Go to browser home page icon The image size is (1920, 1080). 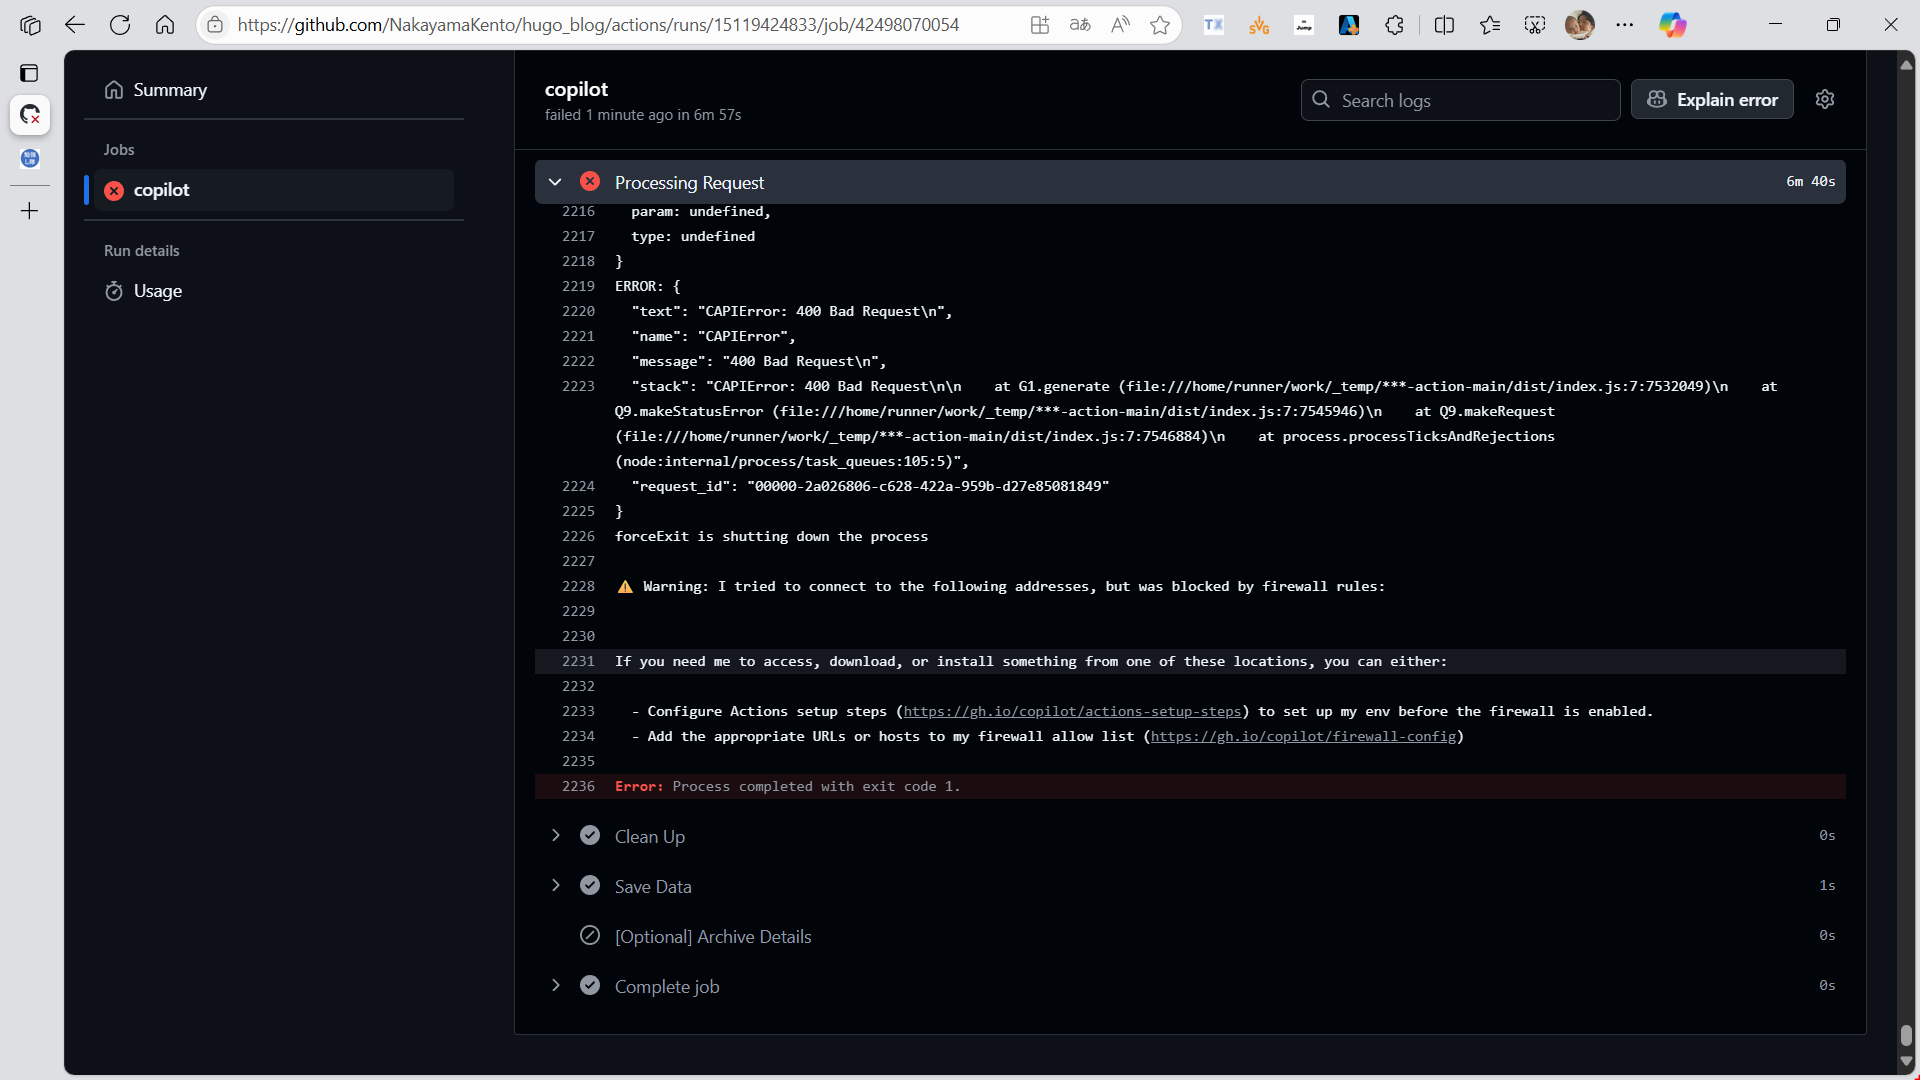click(x=165, y=25)
